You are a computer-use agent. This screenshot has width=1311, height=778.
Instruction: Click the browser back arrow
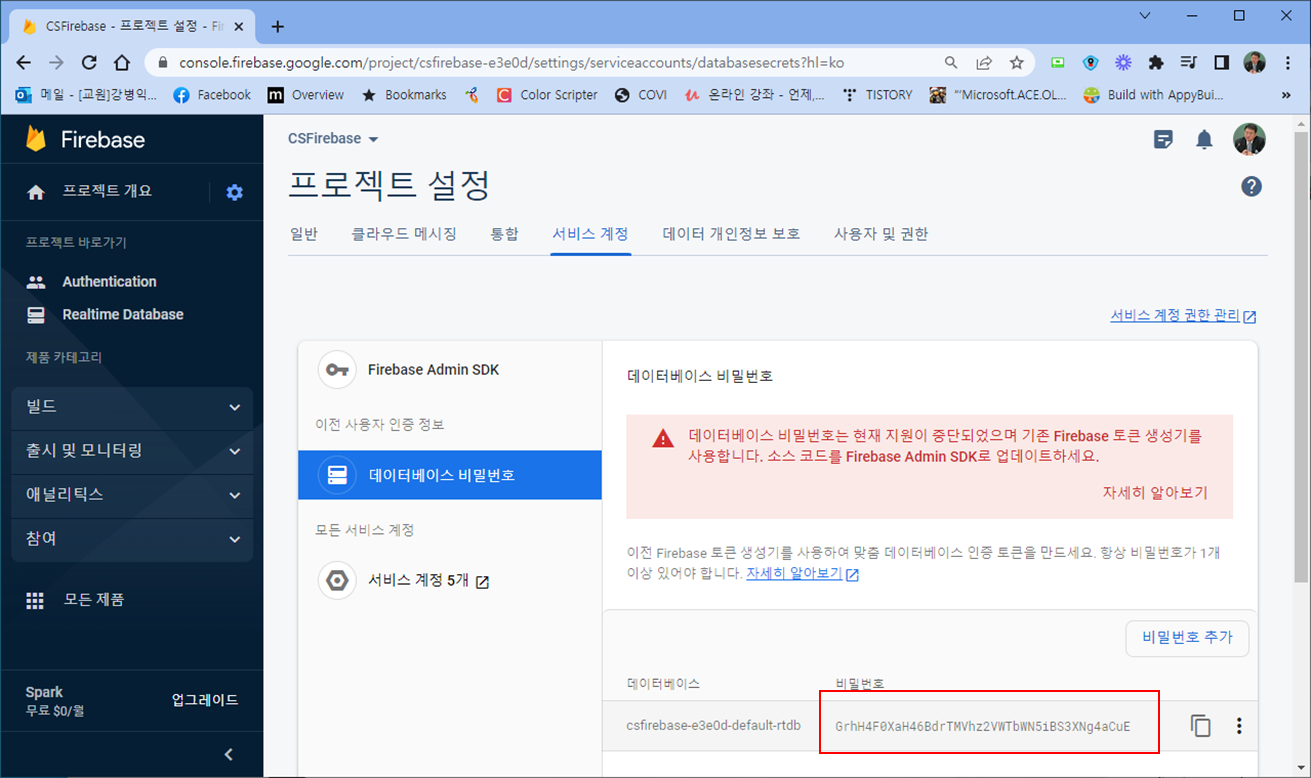point(24,62)
